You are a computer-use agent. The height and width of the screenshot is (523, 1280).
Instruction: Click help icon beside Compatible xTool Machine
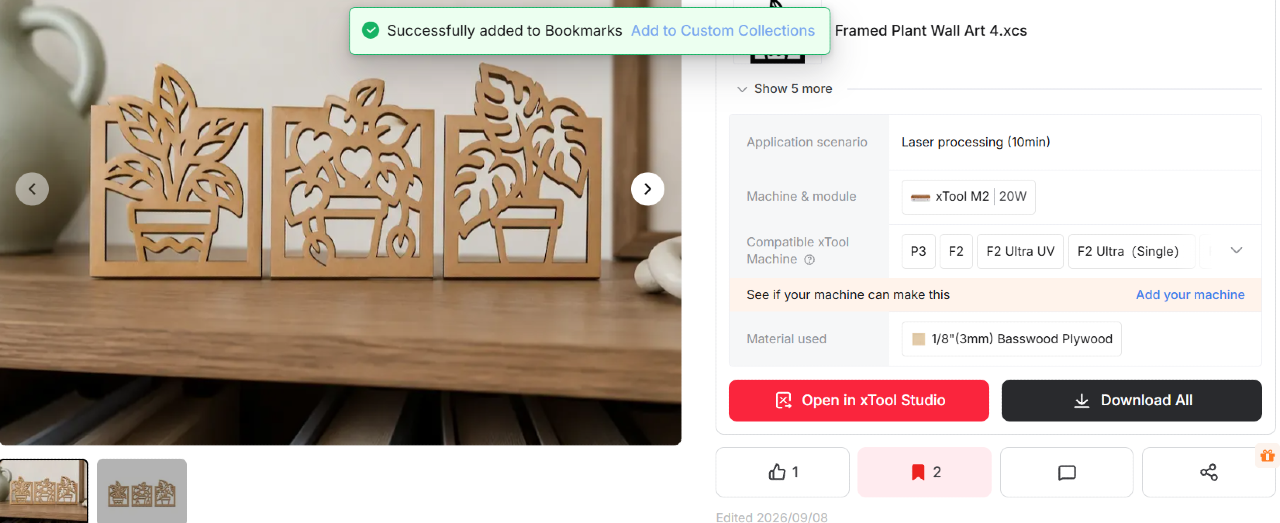[x=810, y=260]
